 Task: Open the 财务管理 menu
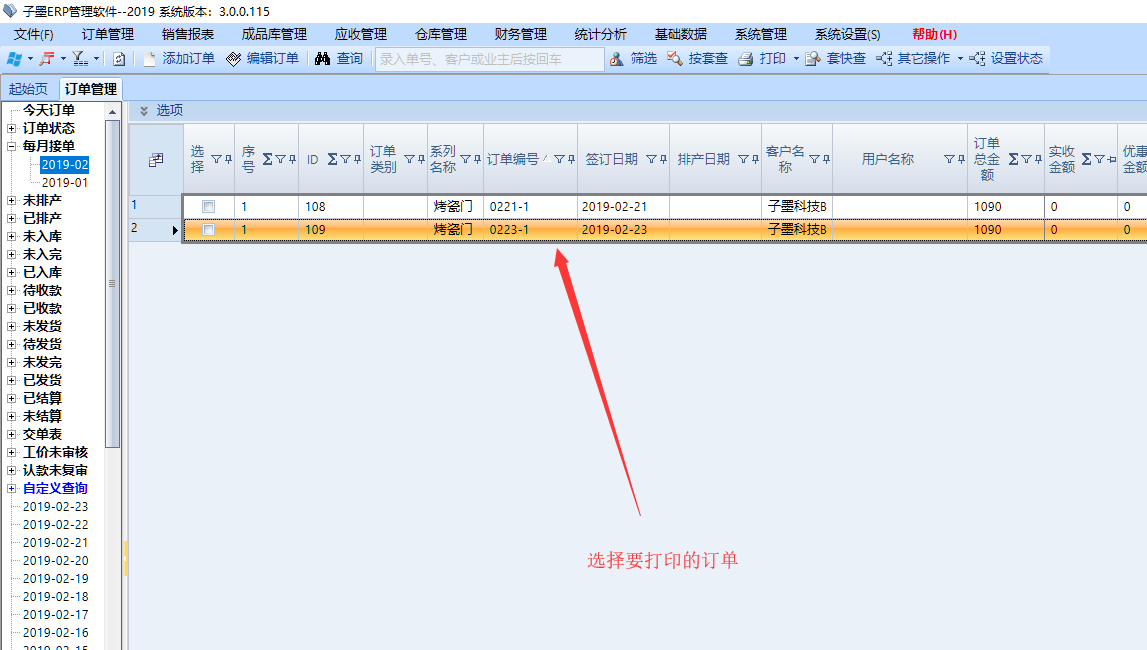point(520,34)
